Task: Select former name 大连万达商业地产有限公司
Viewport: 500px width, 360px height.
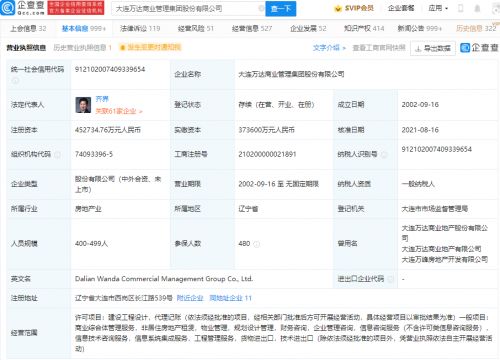Action: pos(441,249)
